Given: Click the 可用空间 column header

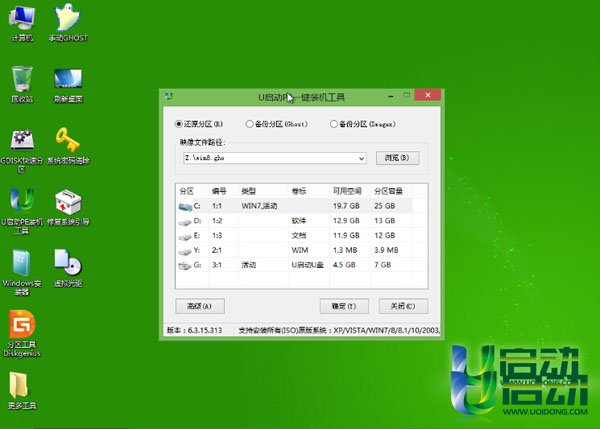Looking at the screenshot, I should click(x=347, y=191).
